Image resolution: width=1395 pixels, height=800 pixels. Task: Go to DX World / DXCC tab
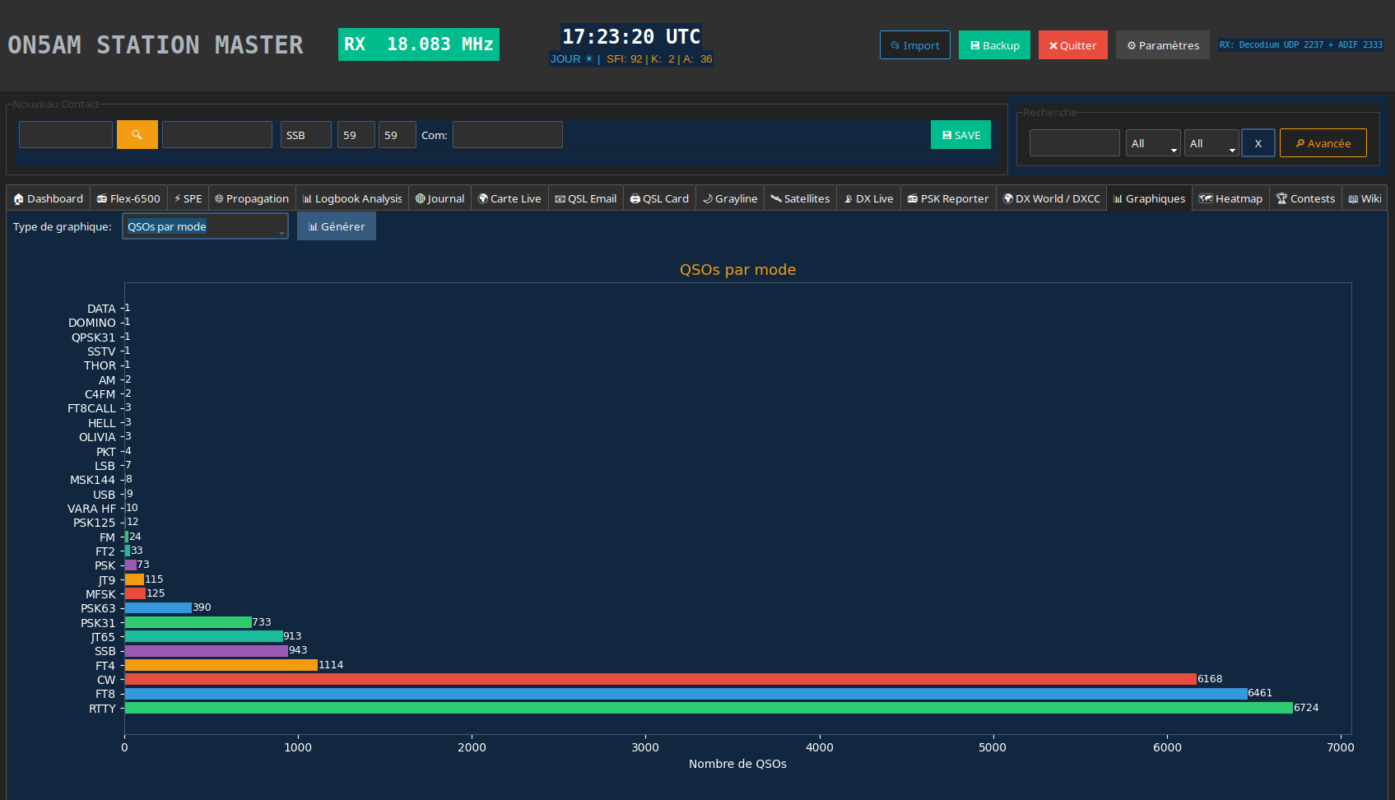pyautogui.click(x=1051, y=199)
